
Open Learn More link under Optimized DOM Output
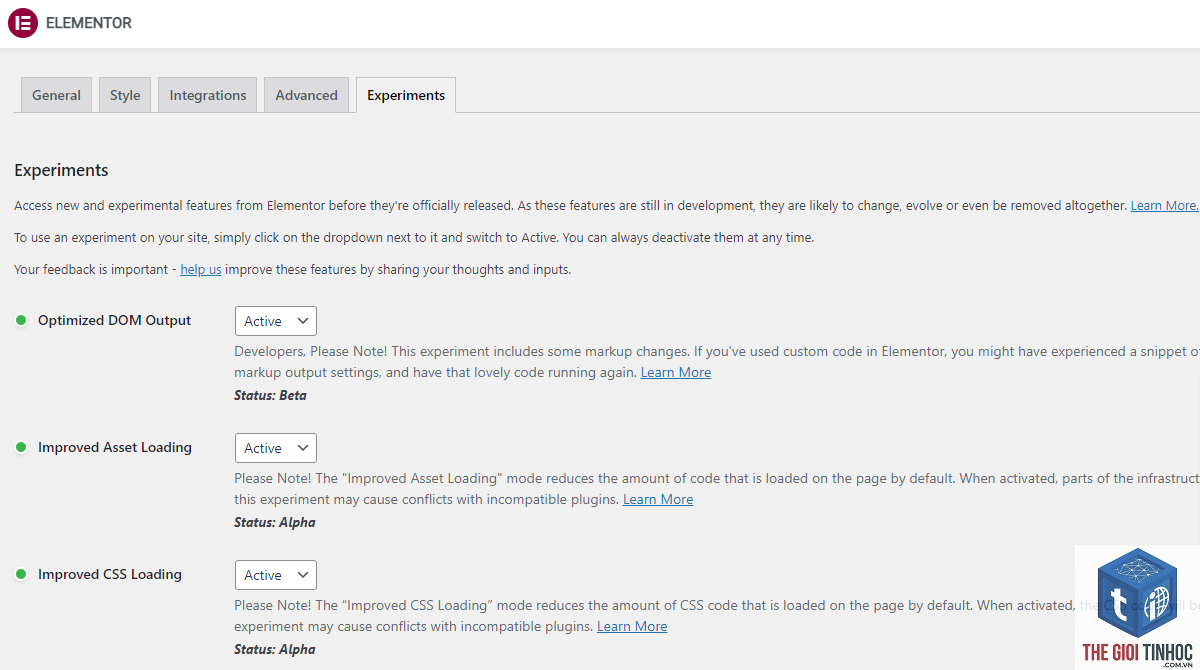click(676, 372)
